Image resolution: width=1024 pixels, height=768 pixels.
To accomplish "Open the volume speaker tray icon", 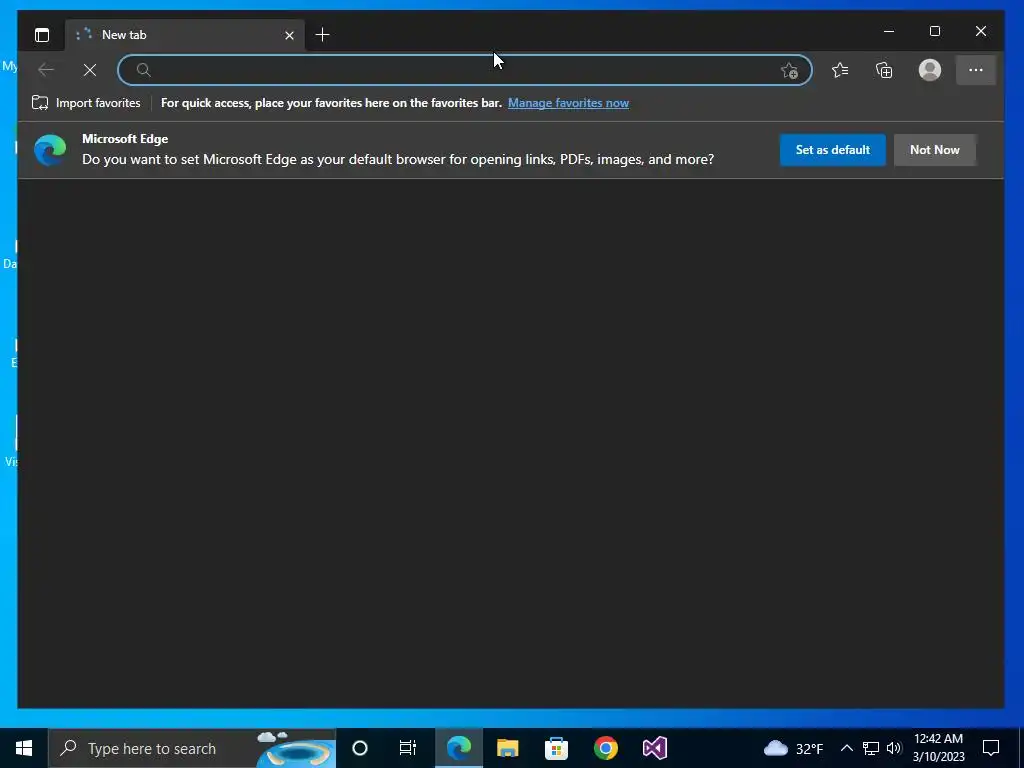I will (894, 748).
